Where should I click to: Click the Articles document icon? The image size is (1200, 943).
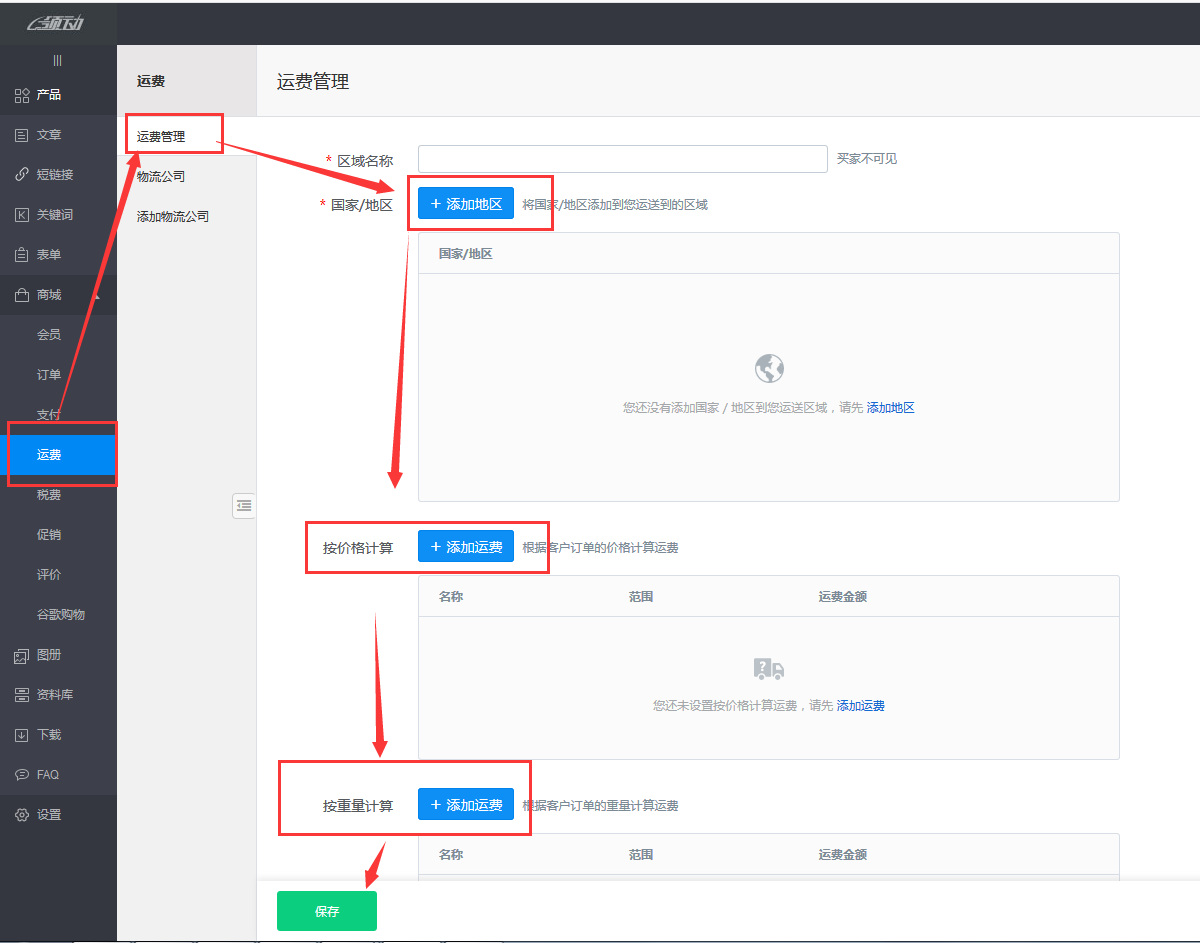[22, 135]
